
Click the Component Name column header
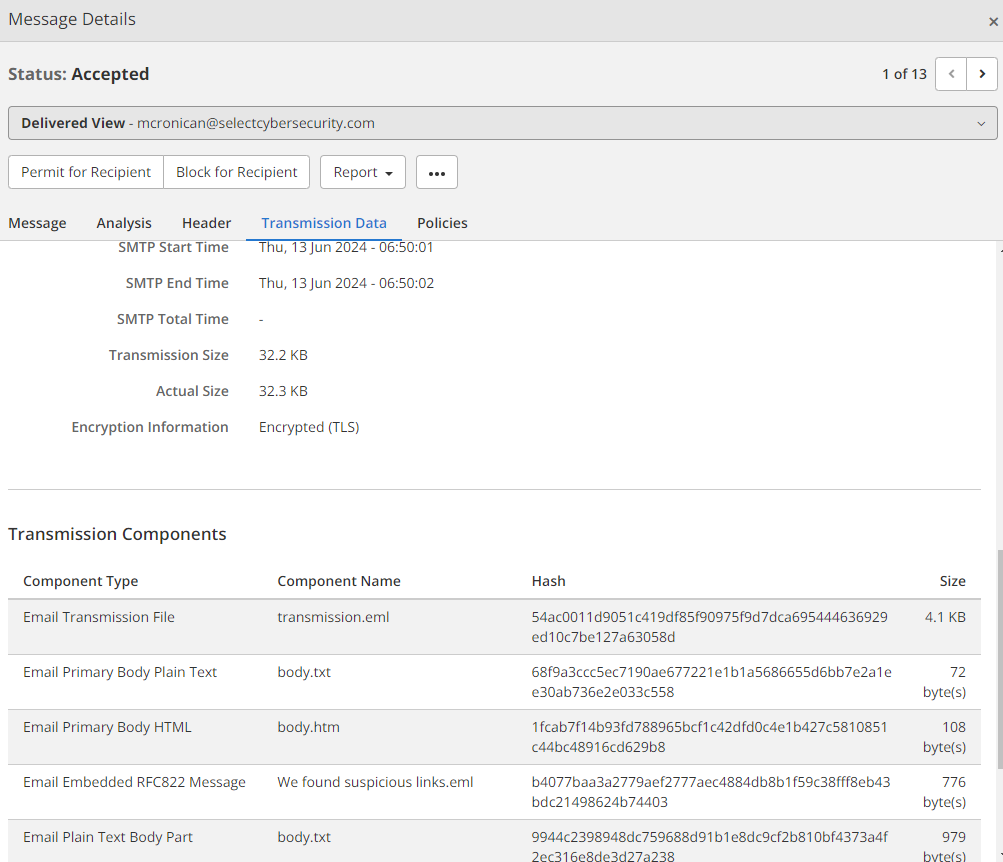pos(338,581)
